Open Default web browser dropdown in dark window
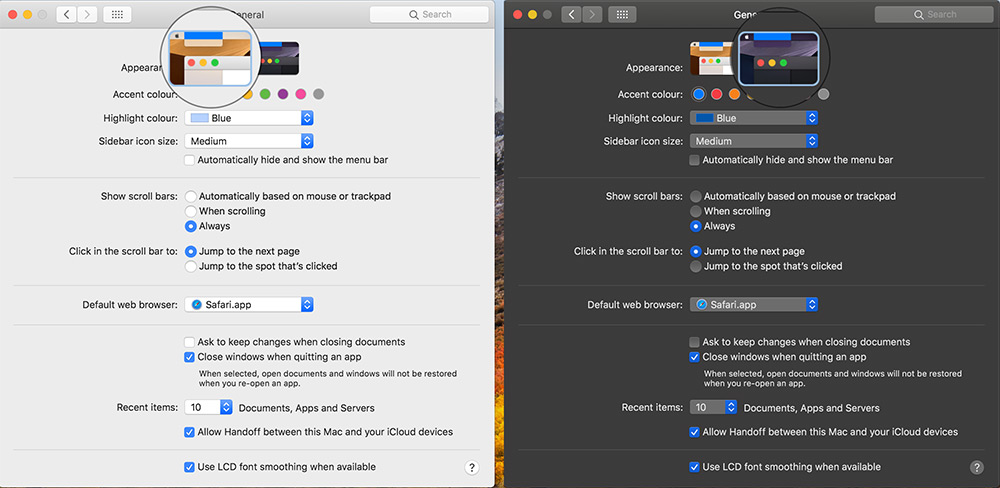Image resolution: width=1000 pixels, height=488 pixels. click(754, 305)
